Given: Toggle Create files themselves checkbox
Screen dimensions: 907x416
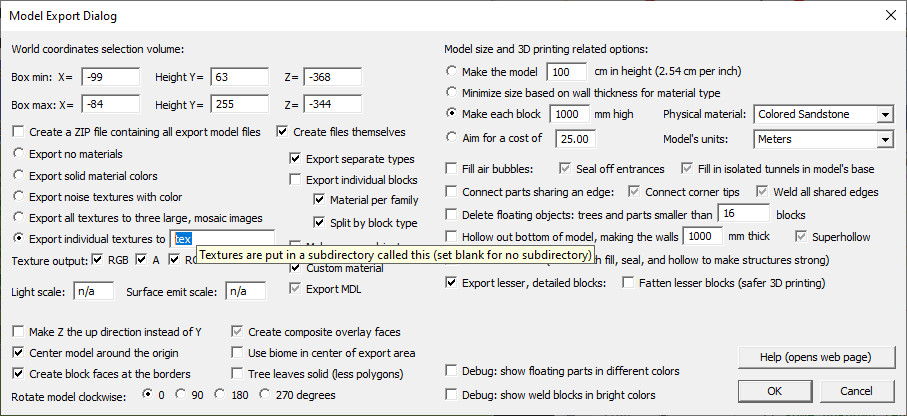Looking at the screenshot, I should [283, 132].
